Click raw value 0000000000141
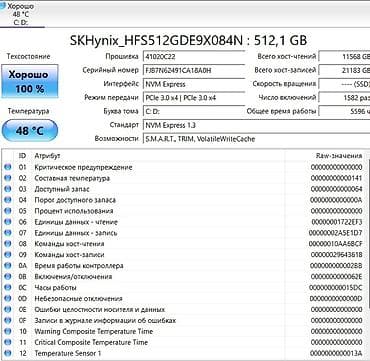Viewport: 370px width, 361px height. [336, 178]
